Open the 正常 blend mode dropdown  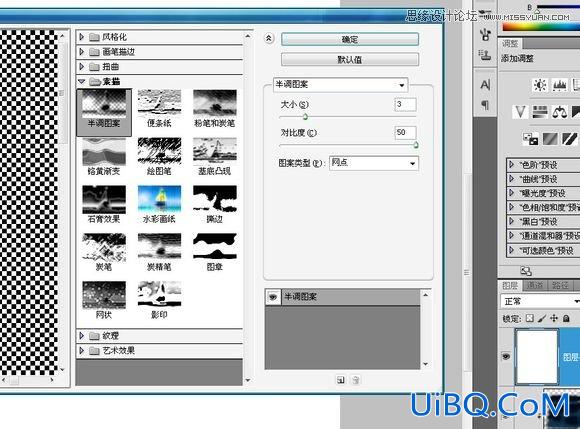pyautogui.click(x=540, y=301)
